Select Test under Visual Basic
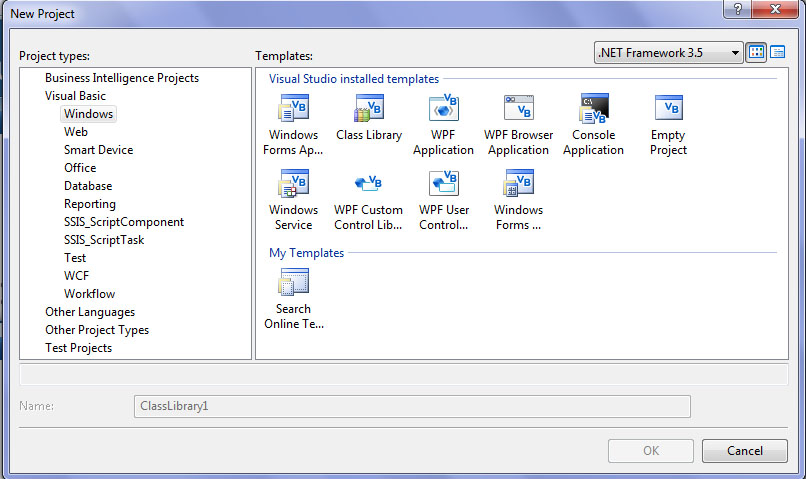The width and height of the screenshot is (806, 479). (75, 258)
